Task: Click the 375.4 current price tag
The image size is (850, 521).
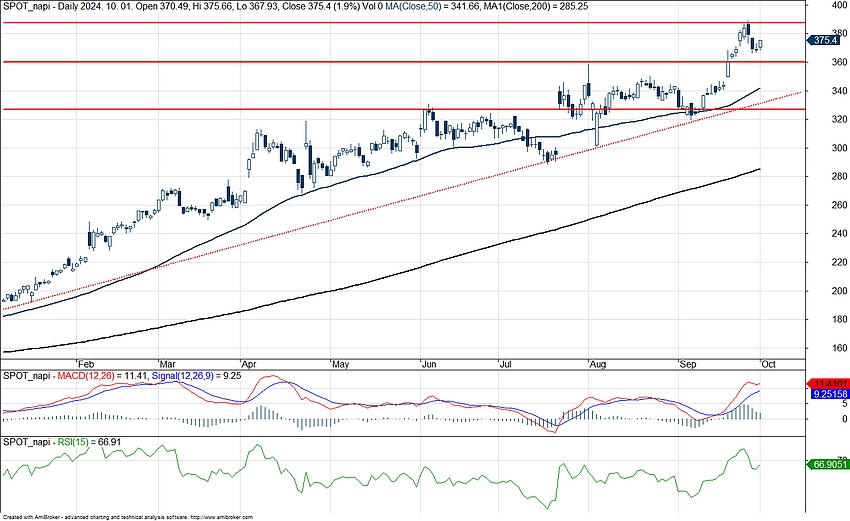Action: [825, 41]
